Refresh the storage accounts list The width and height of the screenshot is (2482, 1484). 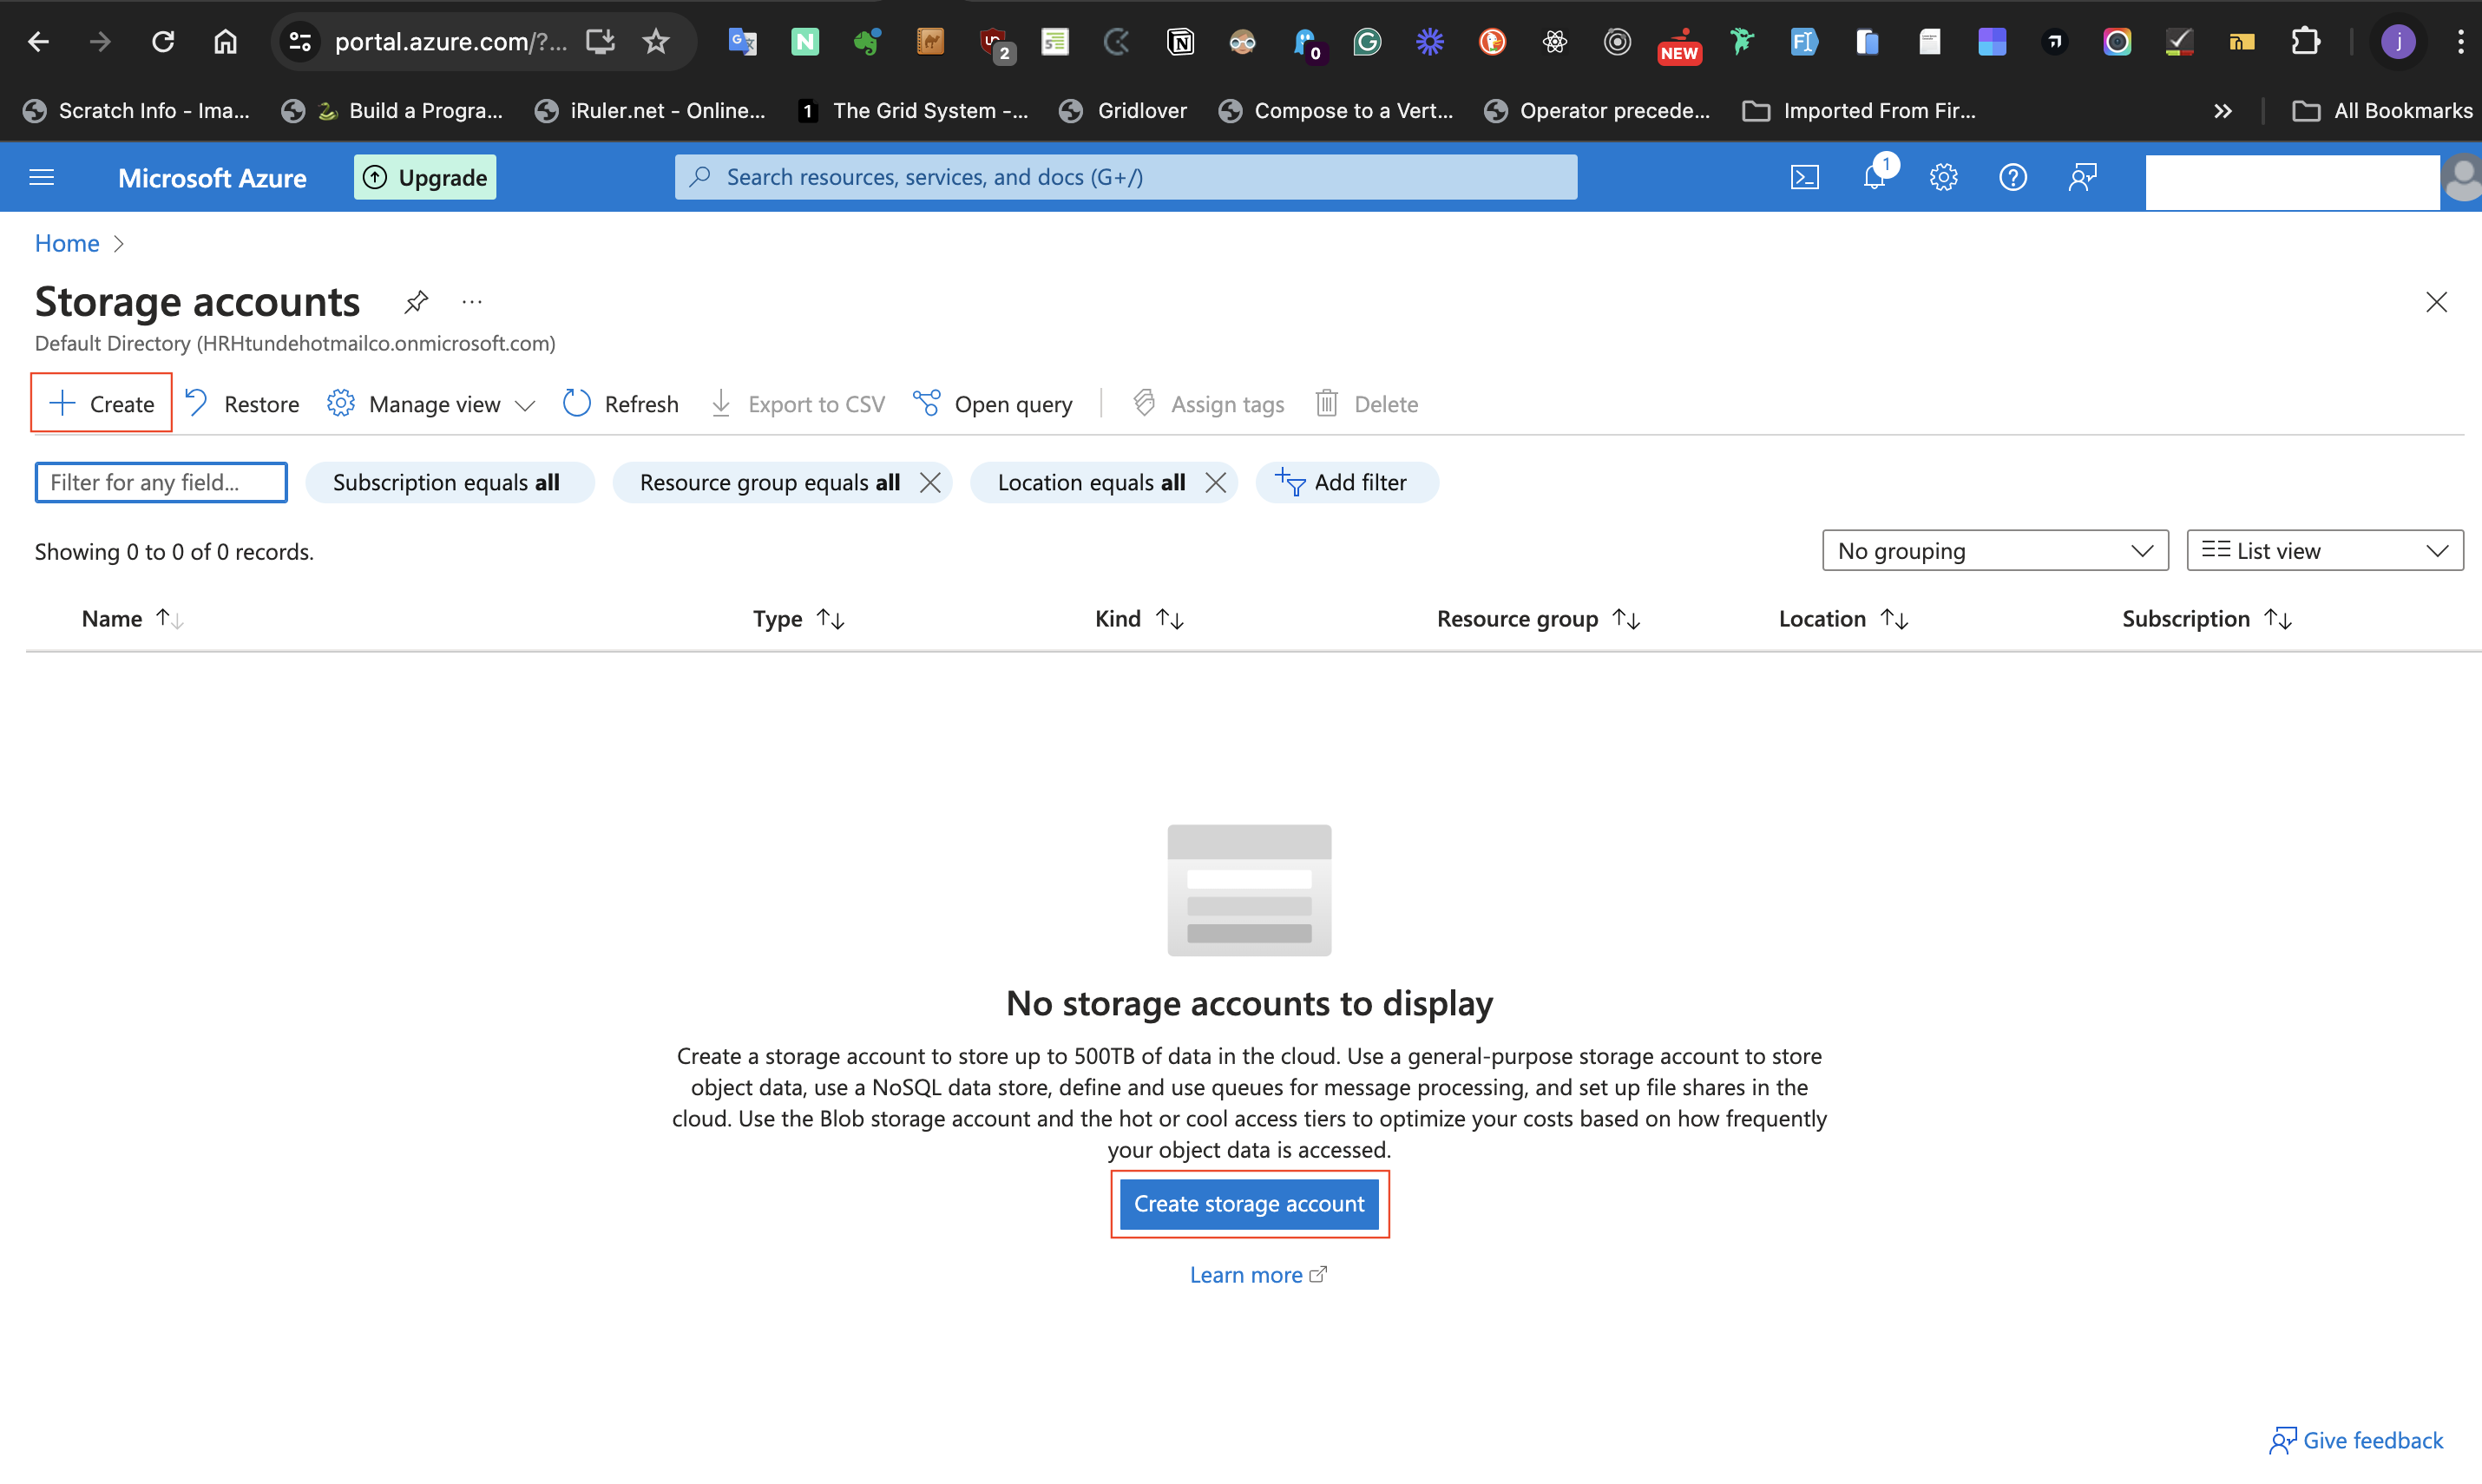pos(620,403)
